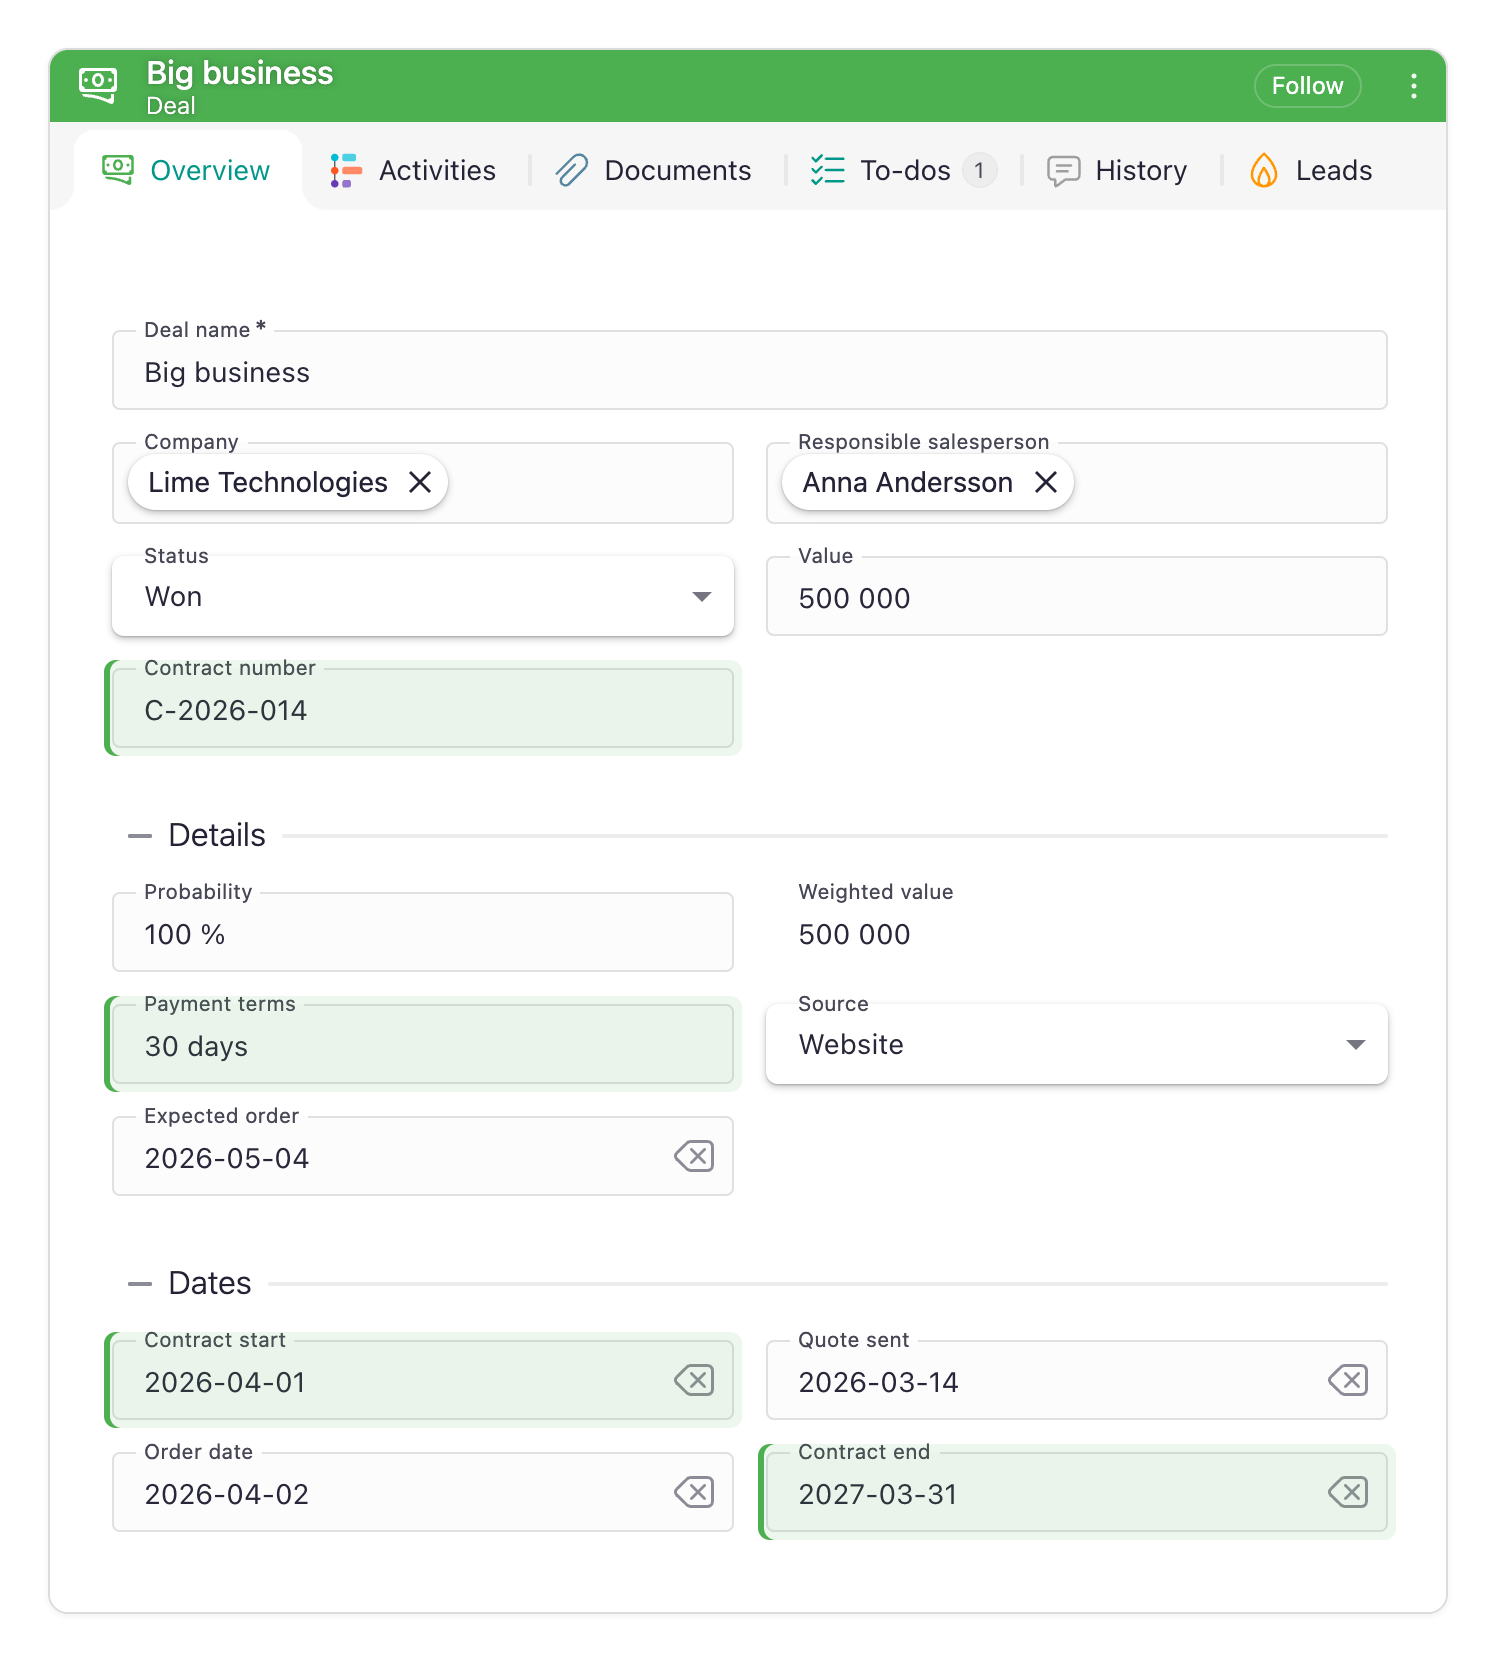
Task: Open the Source dropdown showing Website
Action: (1077, 1044)
